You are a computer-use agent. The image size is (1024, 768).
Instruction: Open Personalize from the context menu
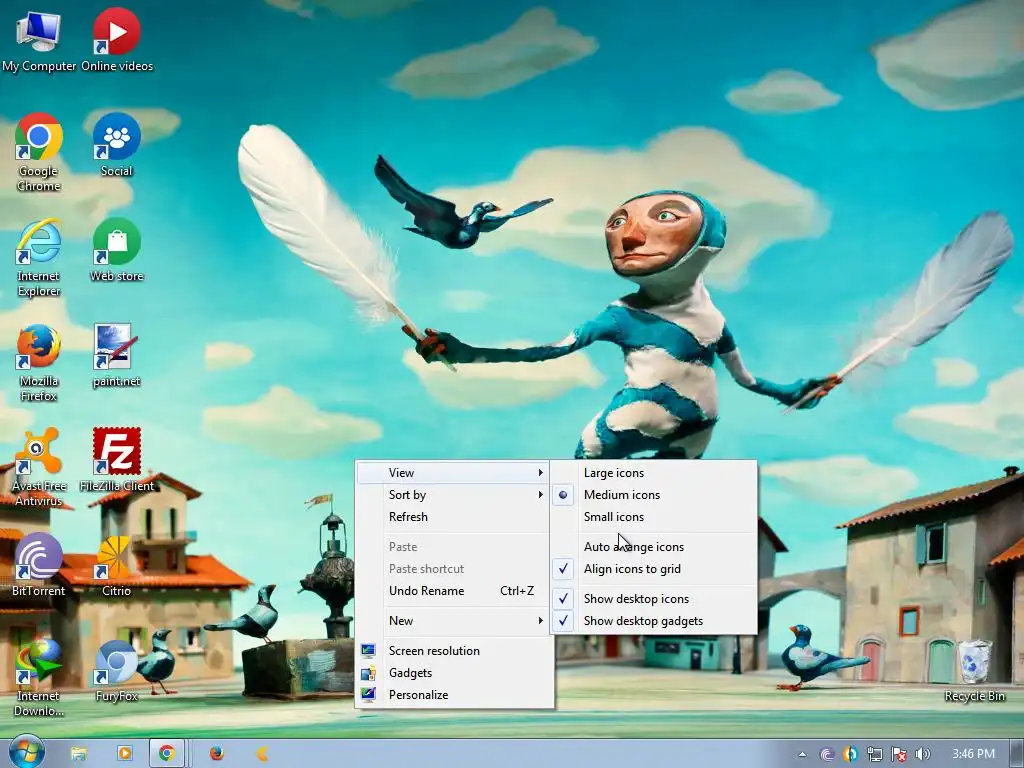(x=453, y=696)
